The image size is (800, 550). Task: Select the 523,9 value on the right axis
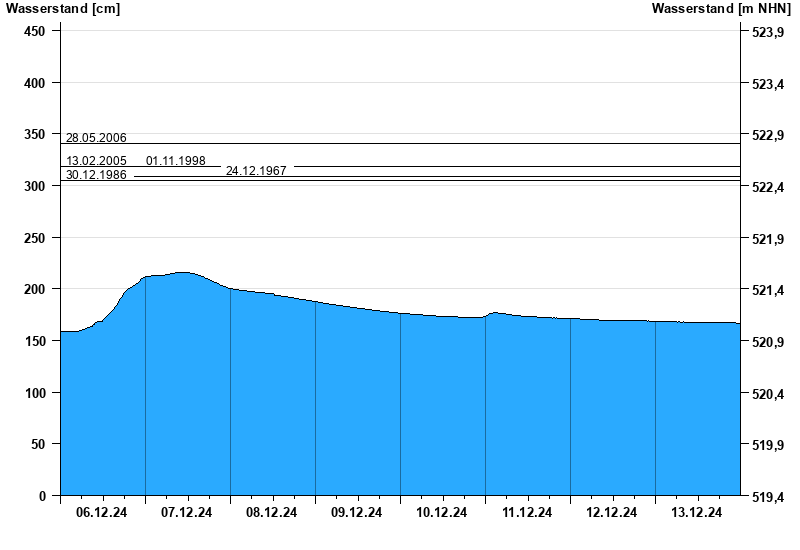pos(767,33)
